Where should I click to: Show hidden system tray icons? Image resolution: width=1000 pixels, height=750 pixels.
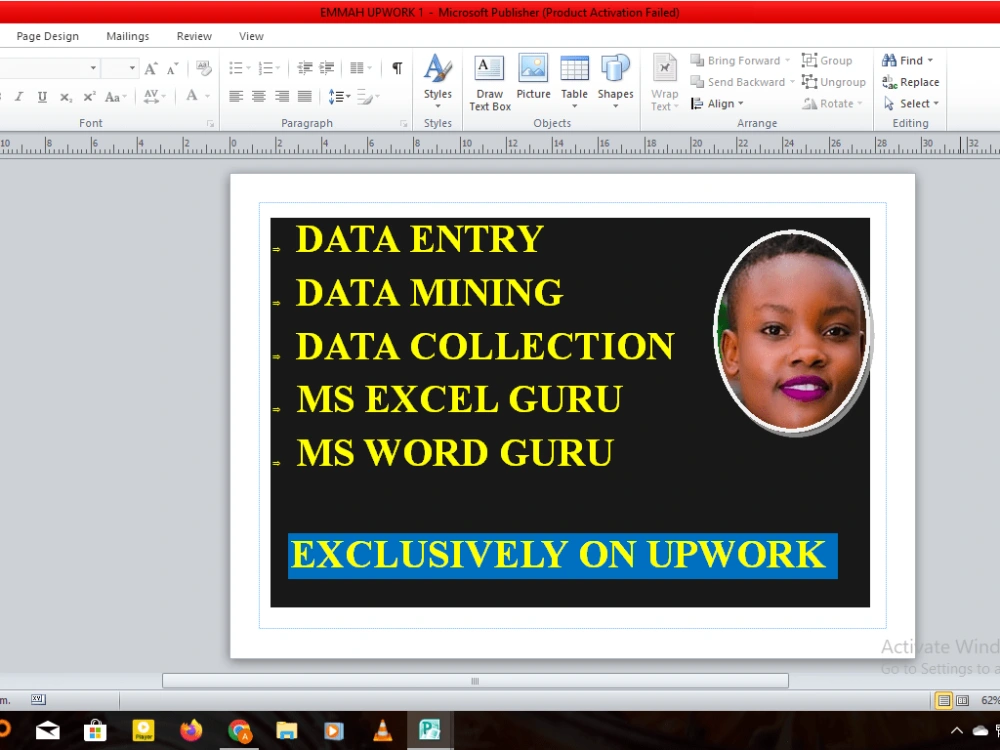coord(957,731)
